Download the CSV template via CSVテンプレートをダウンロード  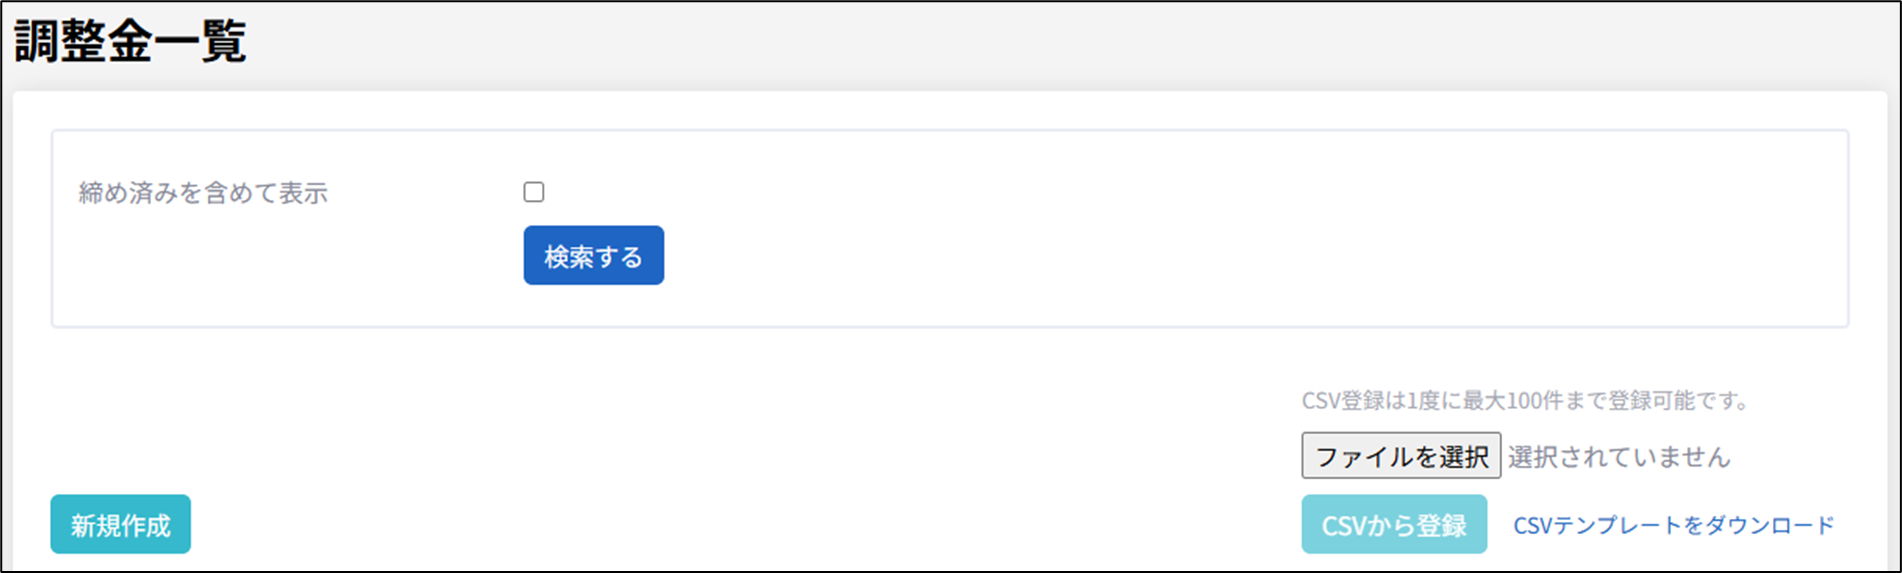[1673, 525]
